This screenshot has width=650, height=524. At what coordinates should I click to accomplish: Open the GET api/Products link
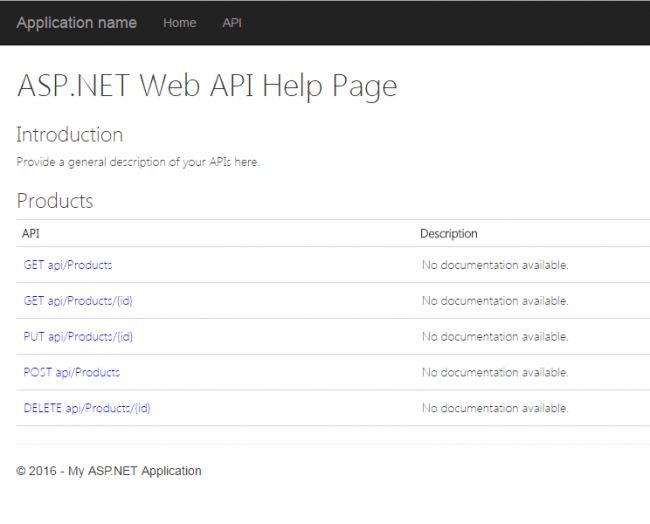(68, 265)
